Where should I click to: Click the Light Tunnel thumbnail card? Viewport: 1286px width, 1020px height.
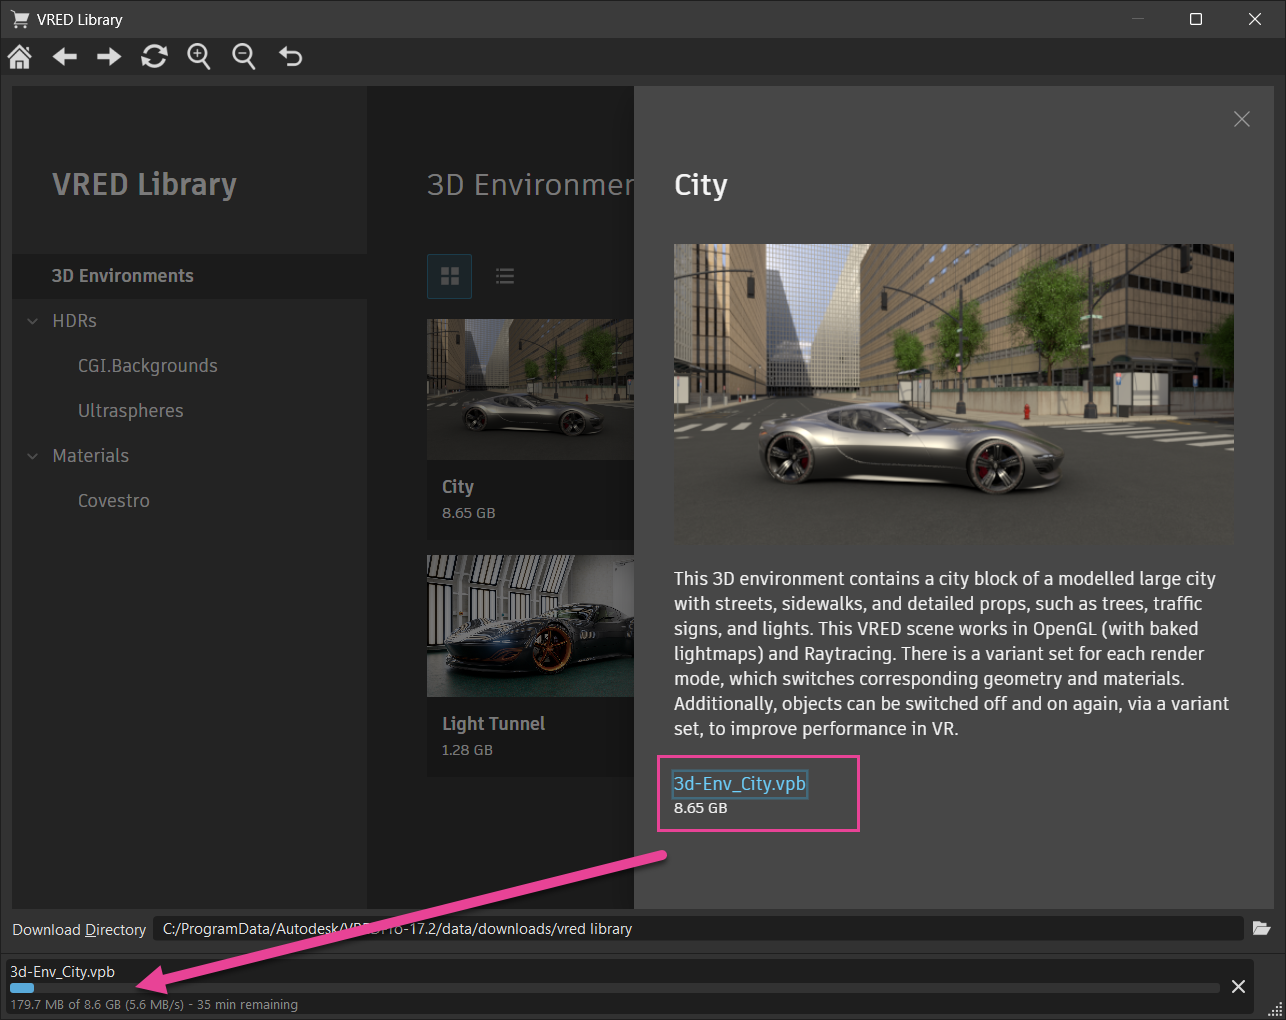pyautogui.click(x=530, y=666)
